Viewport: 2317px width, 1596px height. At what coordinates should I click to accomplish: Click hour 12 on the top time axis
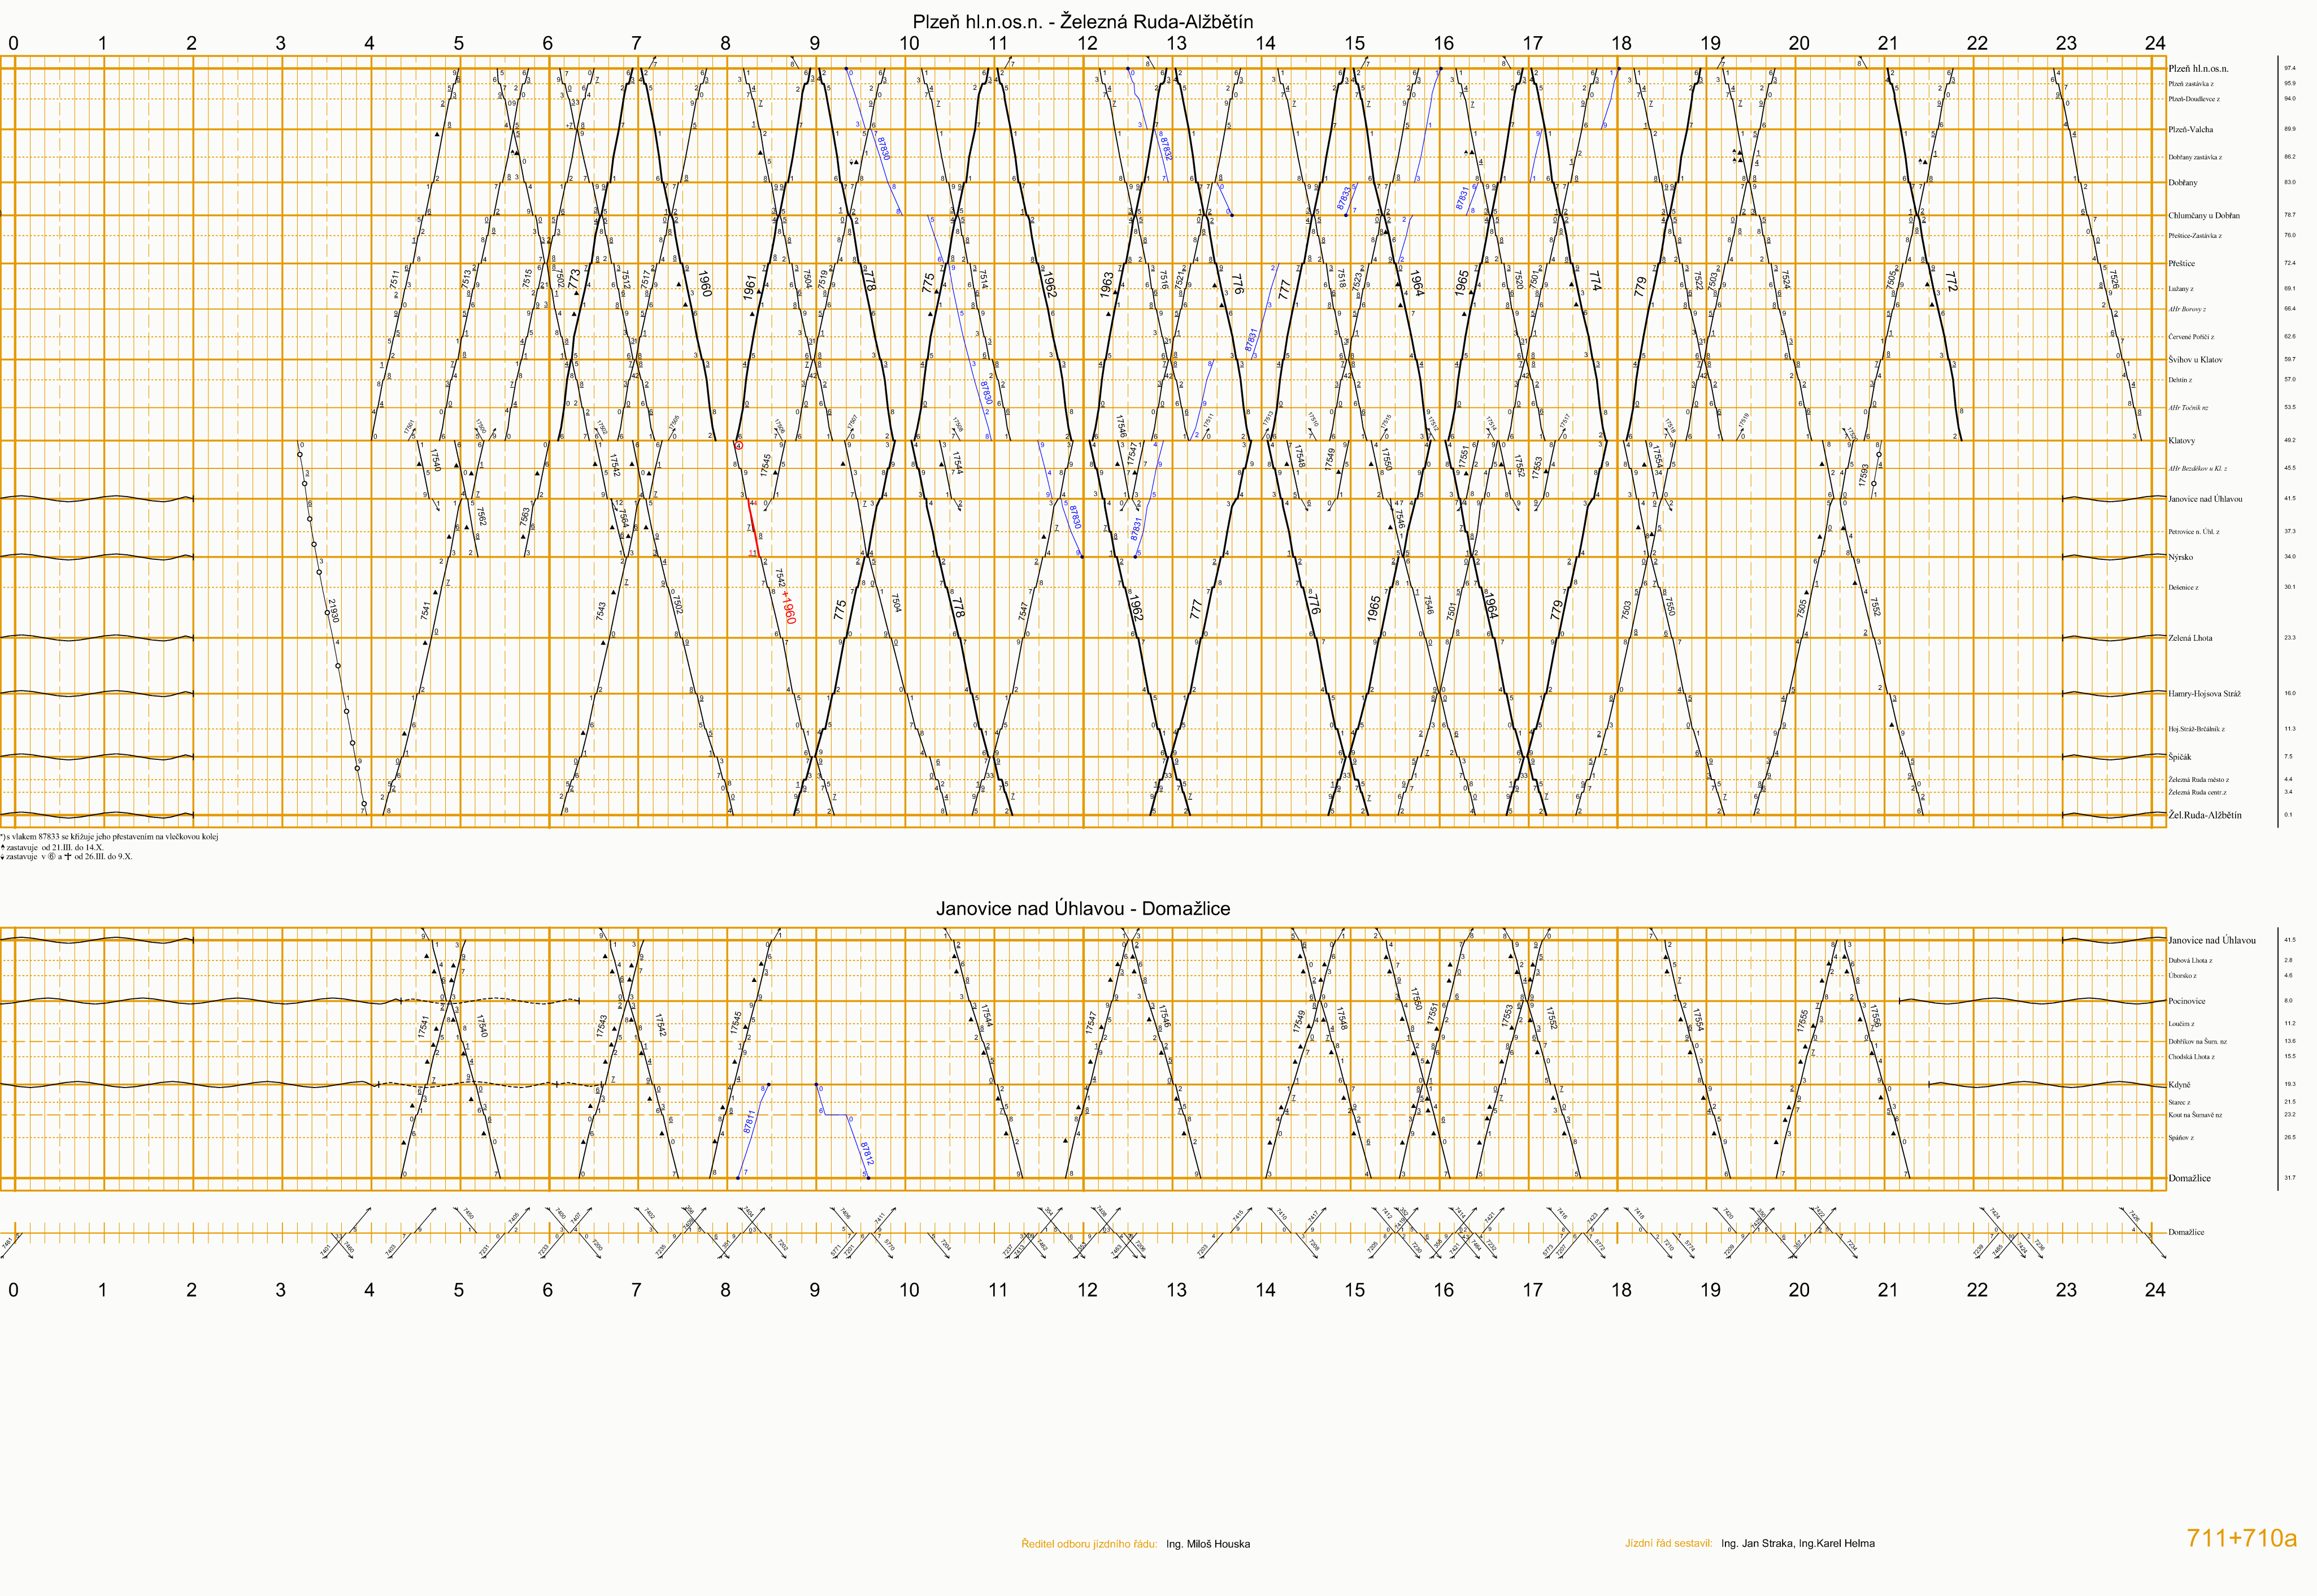click(1088, 43)
